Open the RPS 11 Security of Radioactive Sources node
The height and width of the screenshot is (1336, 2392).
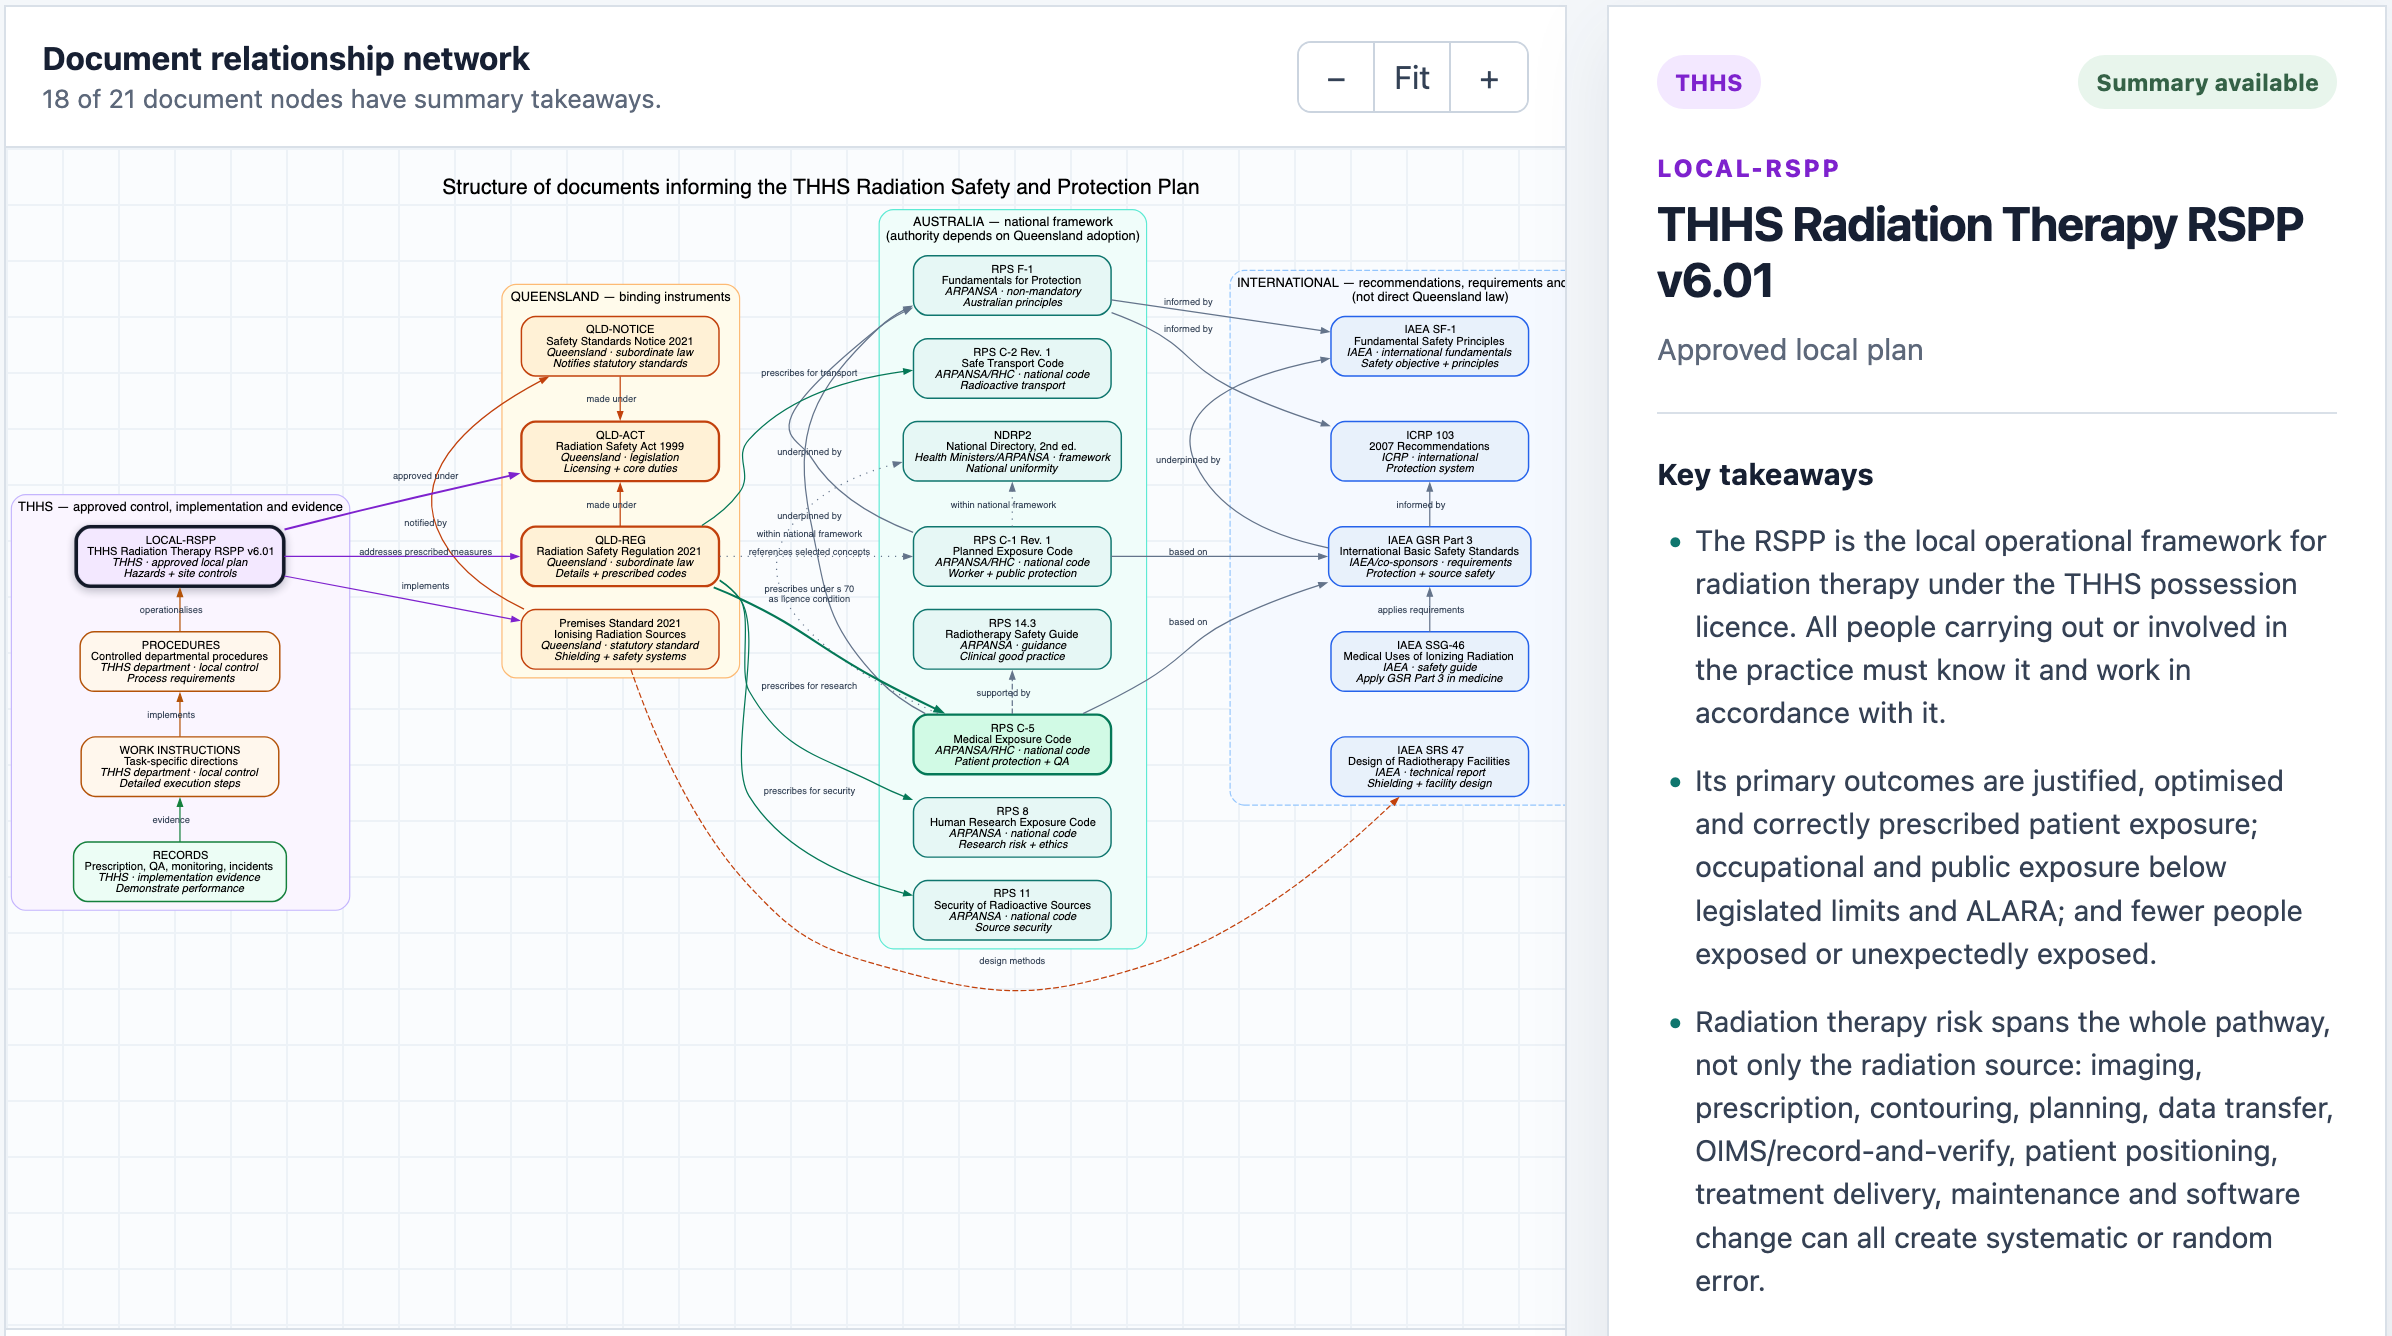(x=1012, y=910)
